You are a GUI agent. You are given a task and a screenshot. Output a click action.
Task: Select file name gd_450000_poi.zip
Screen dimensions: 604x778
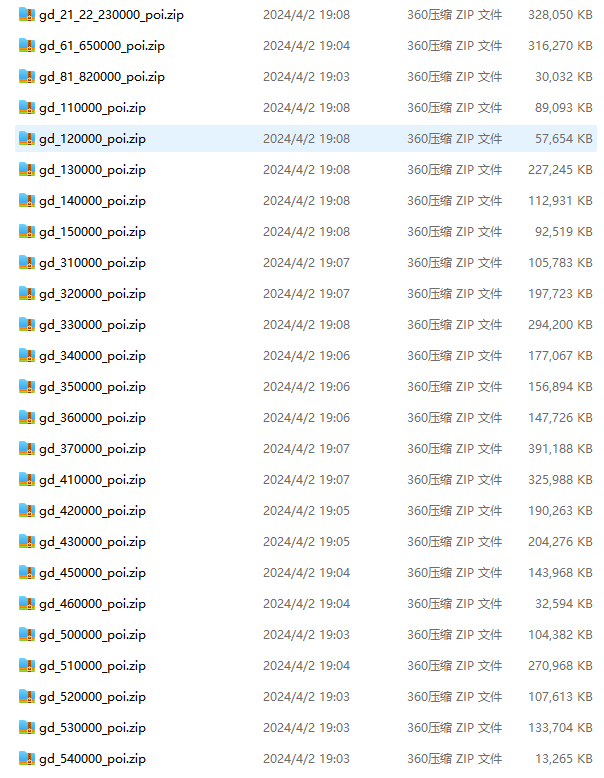[x=93, y=574]
